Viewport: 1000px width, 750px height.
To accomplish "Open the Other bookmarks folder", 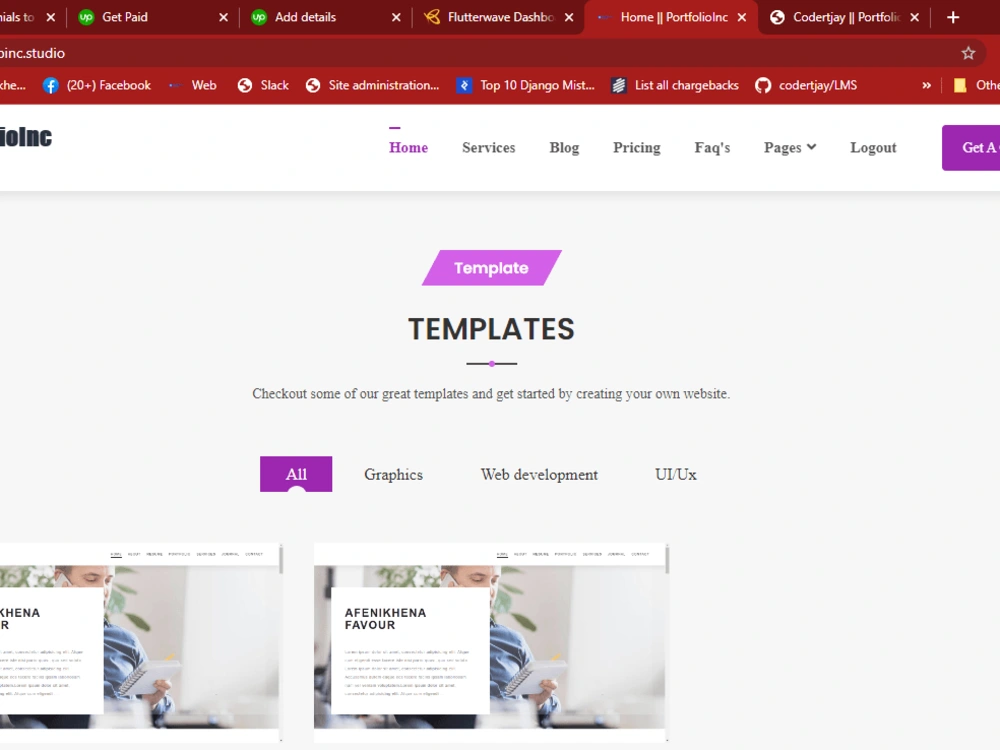I will coord(976,85).
